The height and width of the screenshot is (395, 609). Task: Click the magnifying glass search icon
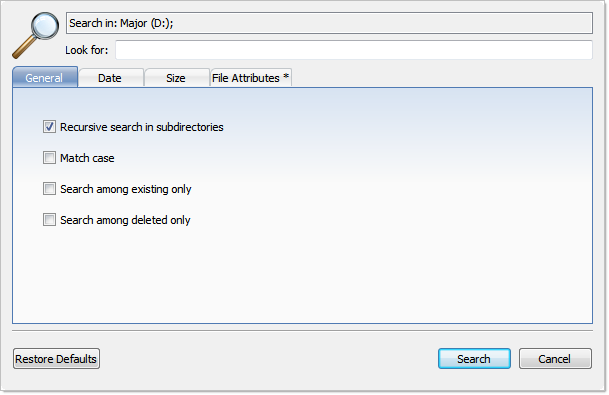tap(36, 35)
